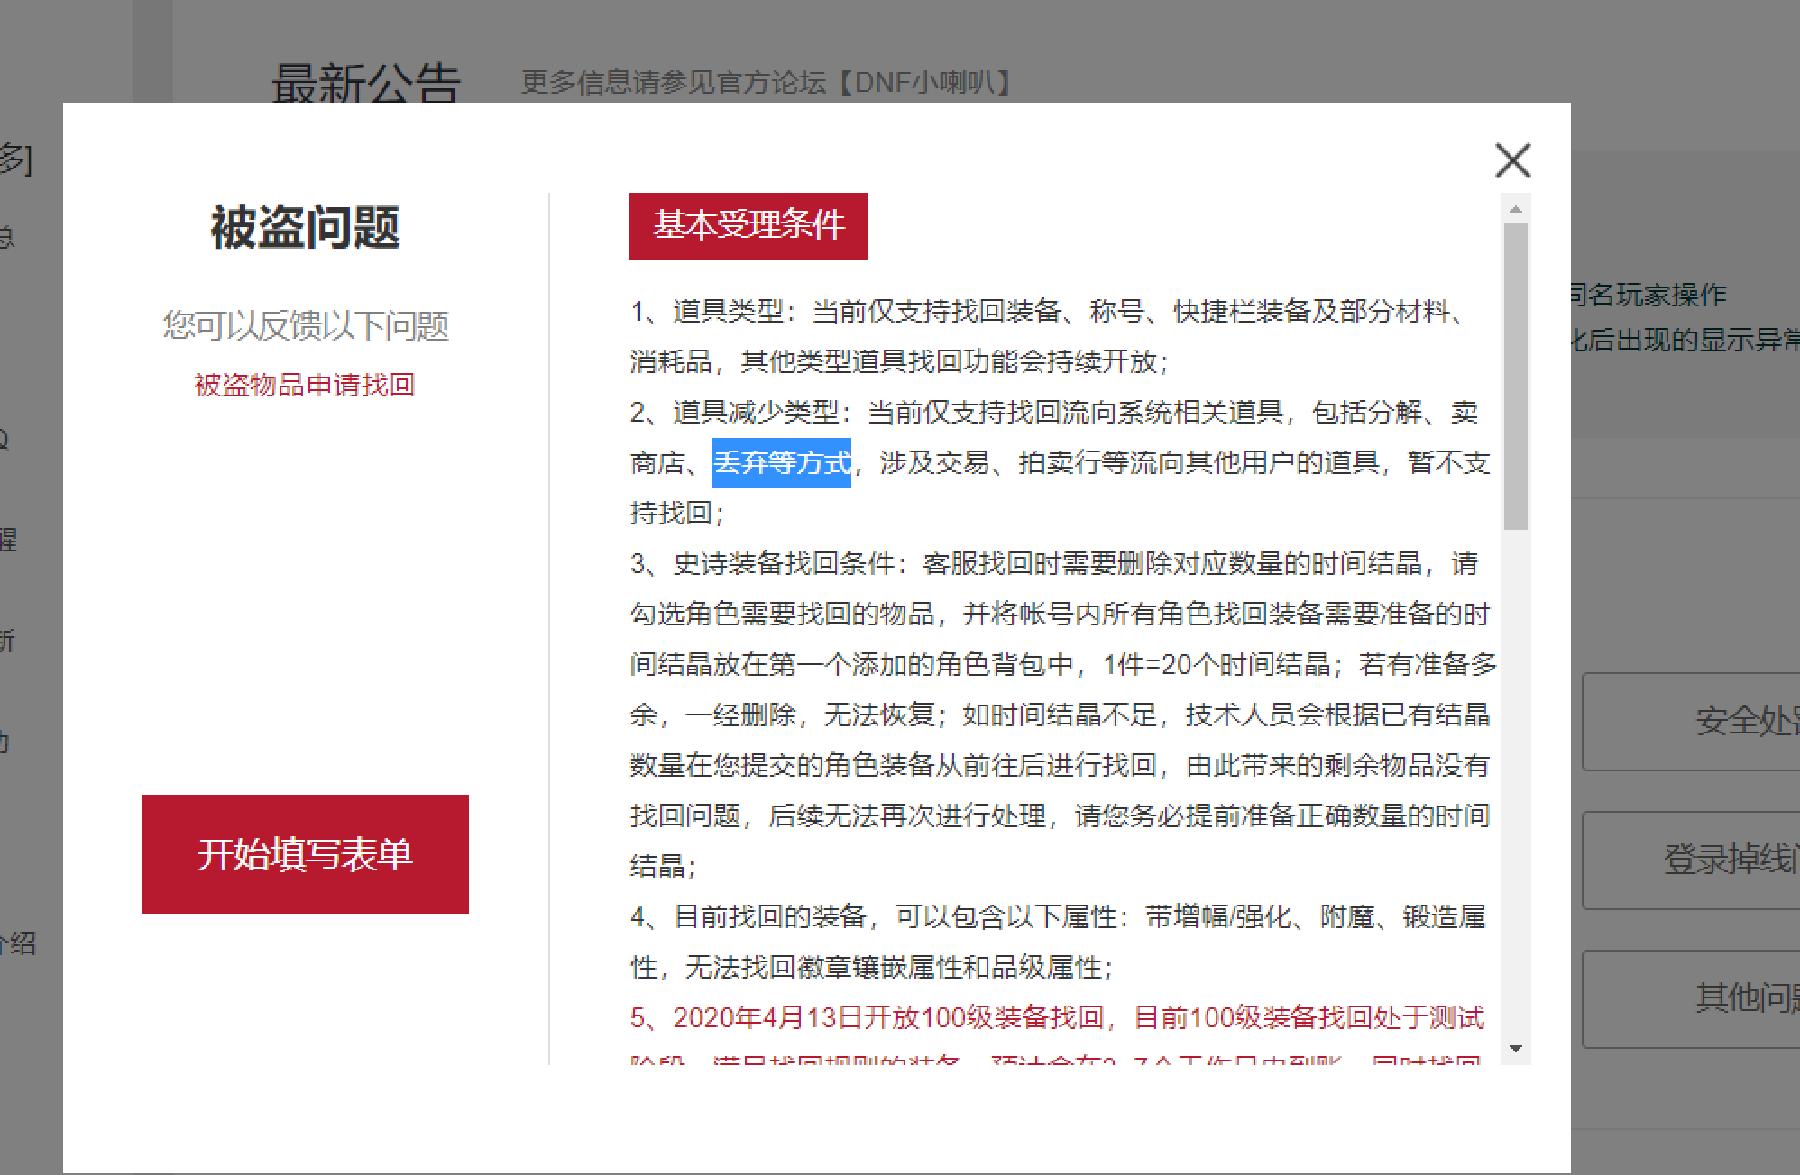The width and height of the screenshot is (1800, 1175).
Task: Close the 被盗问题 dialog with the X
Action: [x=1512, y=161]
